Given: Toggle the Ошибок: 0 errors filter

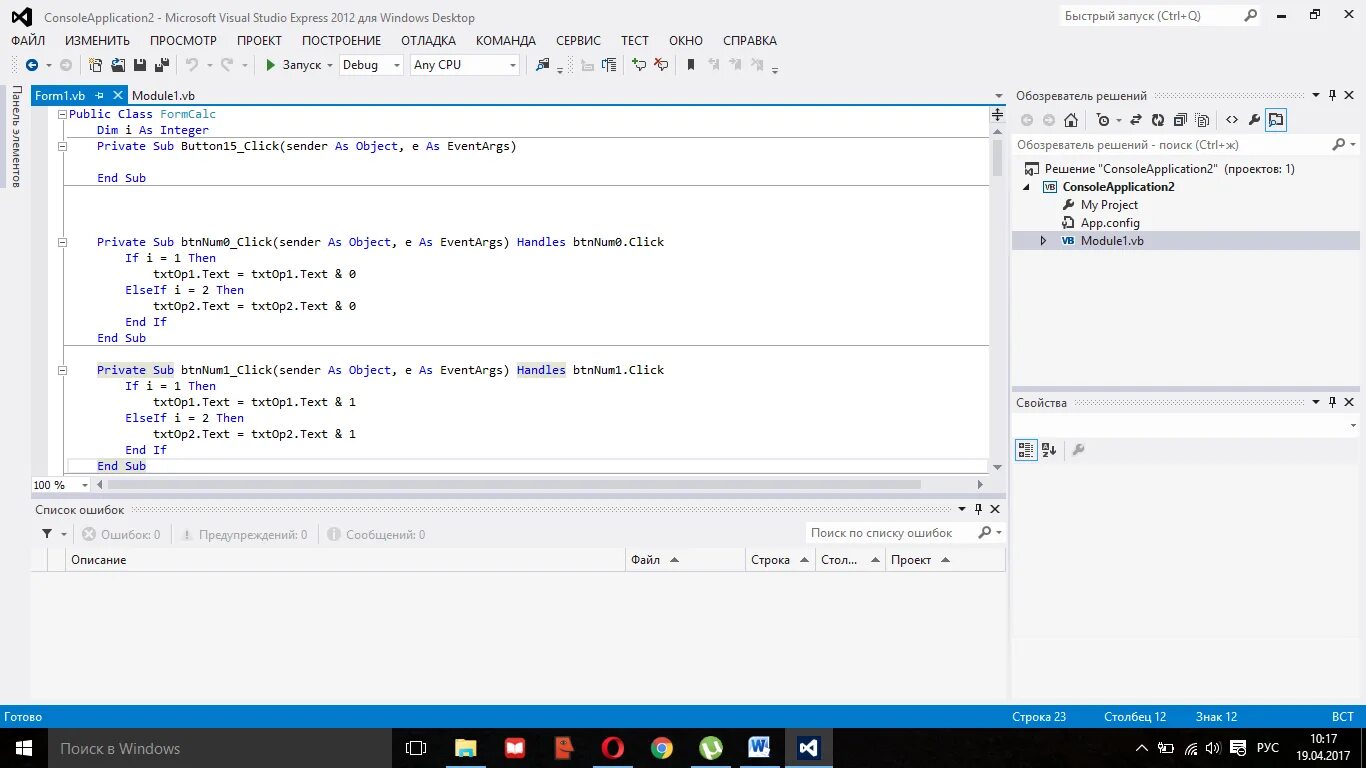Looking at the screenshot, I should click(x=121, y=535).
